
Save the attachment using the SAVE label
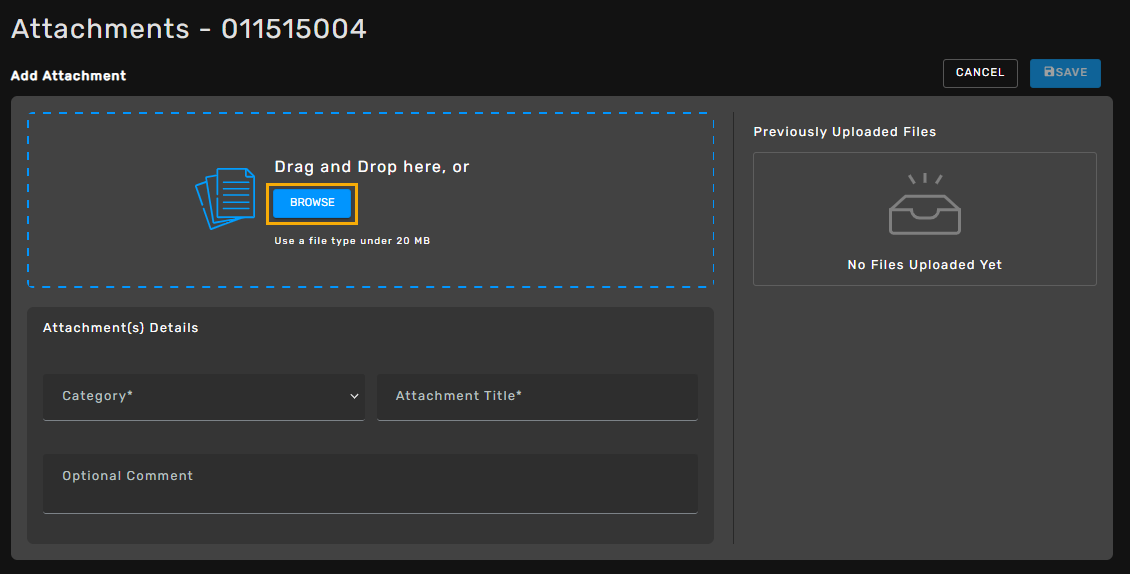[x=1072, y=72]
